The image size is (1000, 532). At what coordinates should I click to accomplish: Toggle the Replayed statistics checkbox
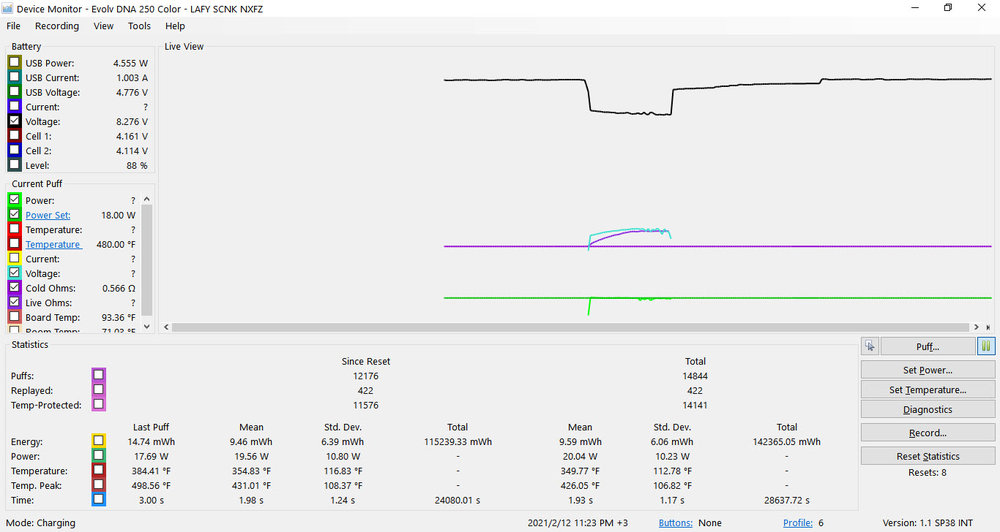pos(98,390)
